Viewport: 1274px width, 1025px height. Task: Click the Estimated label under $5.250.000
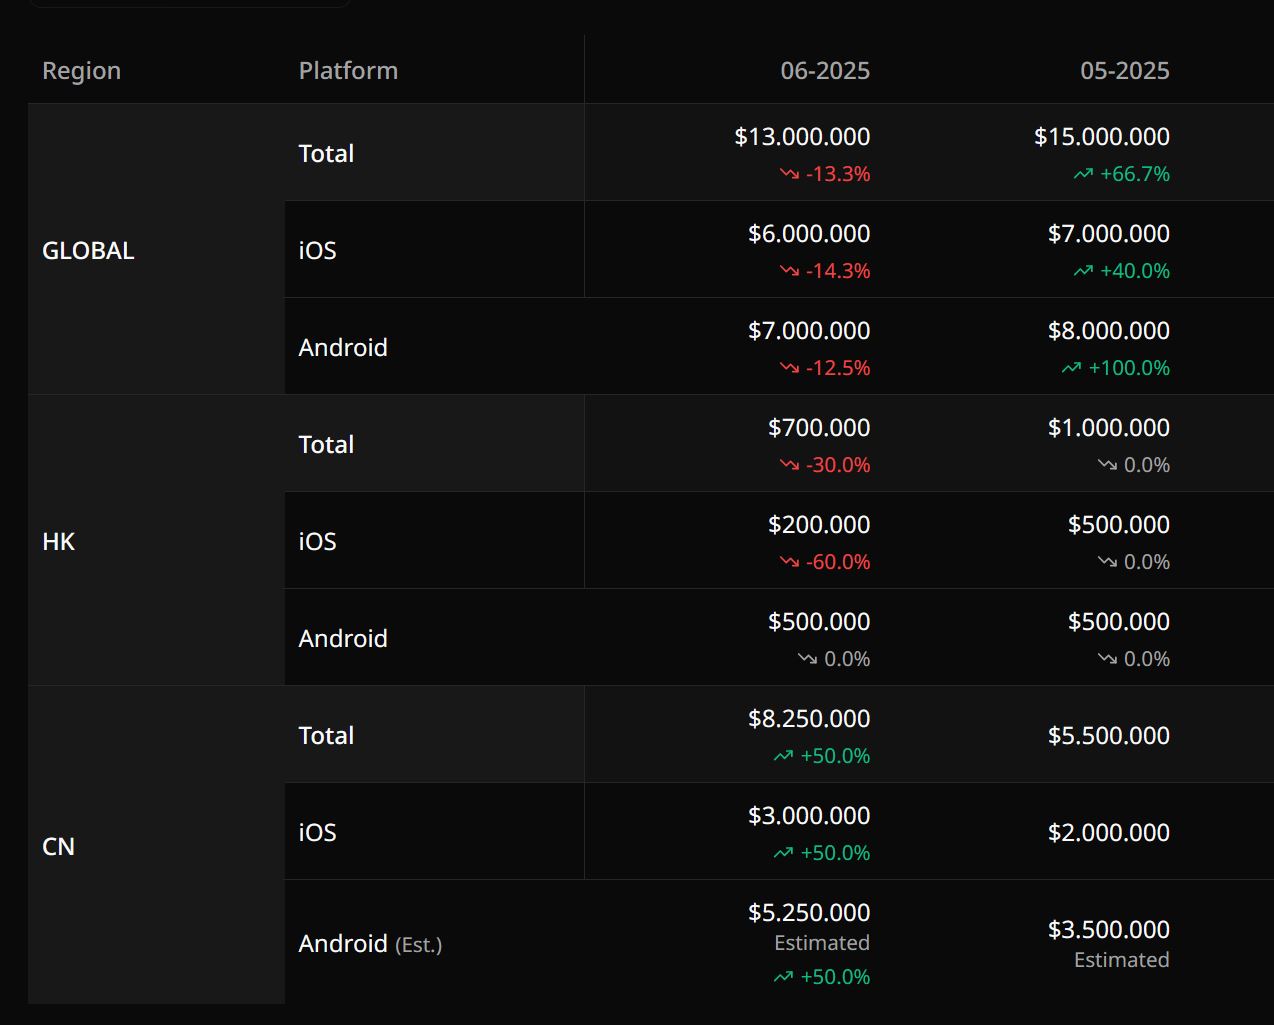822,943
